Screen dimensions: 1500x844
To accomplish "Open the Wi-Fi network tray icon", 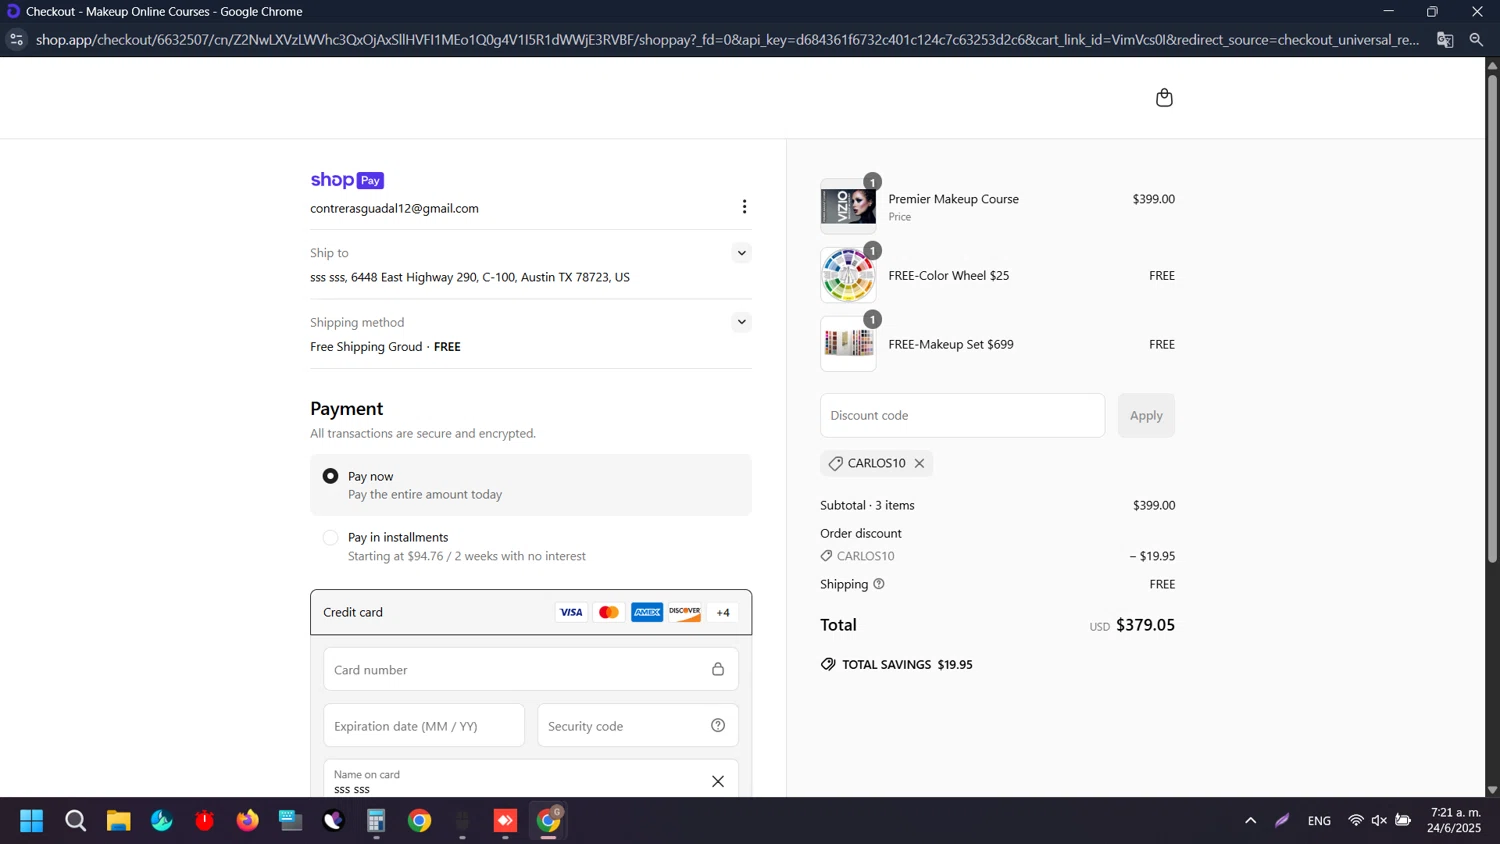I will coord(1356,821).
